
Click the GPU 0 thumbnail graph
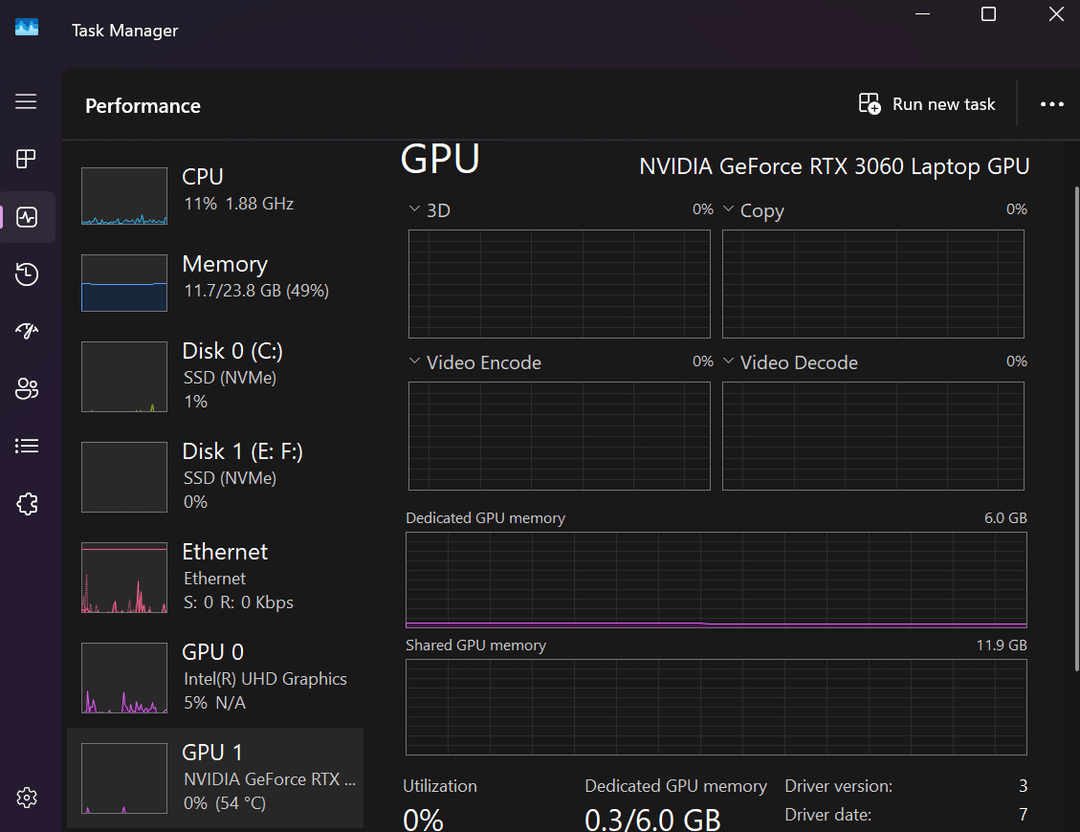[x=124, y=678]
